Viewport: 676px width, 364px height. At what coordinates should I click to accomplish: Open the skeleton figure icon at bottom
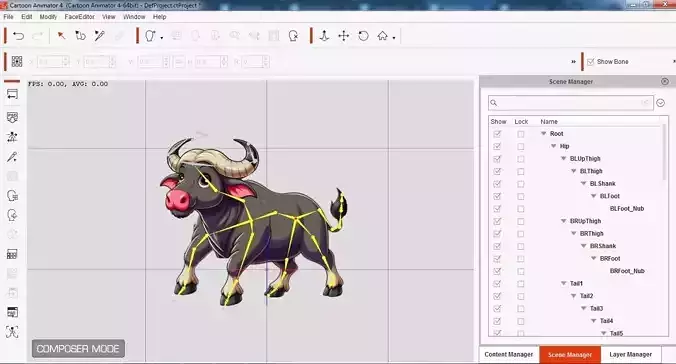pyautogui.click(x=12, y=332)
